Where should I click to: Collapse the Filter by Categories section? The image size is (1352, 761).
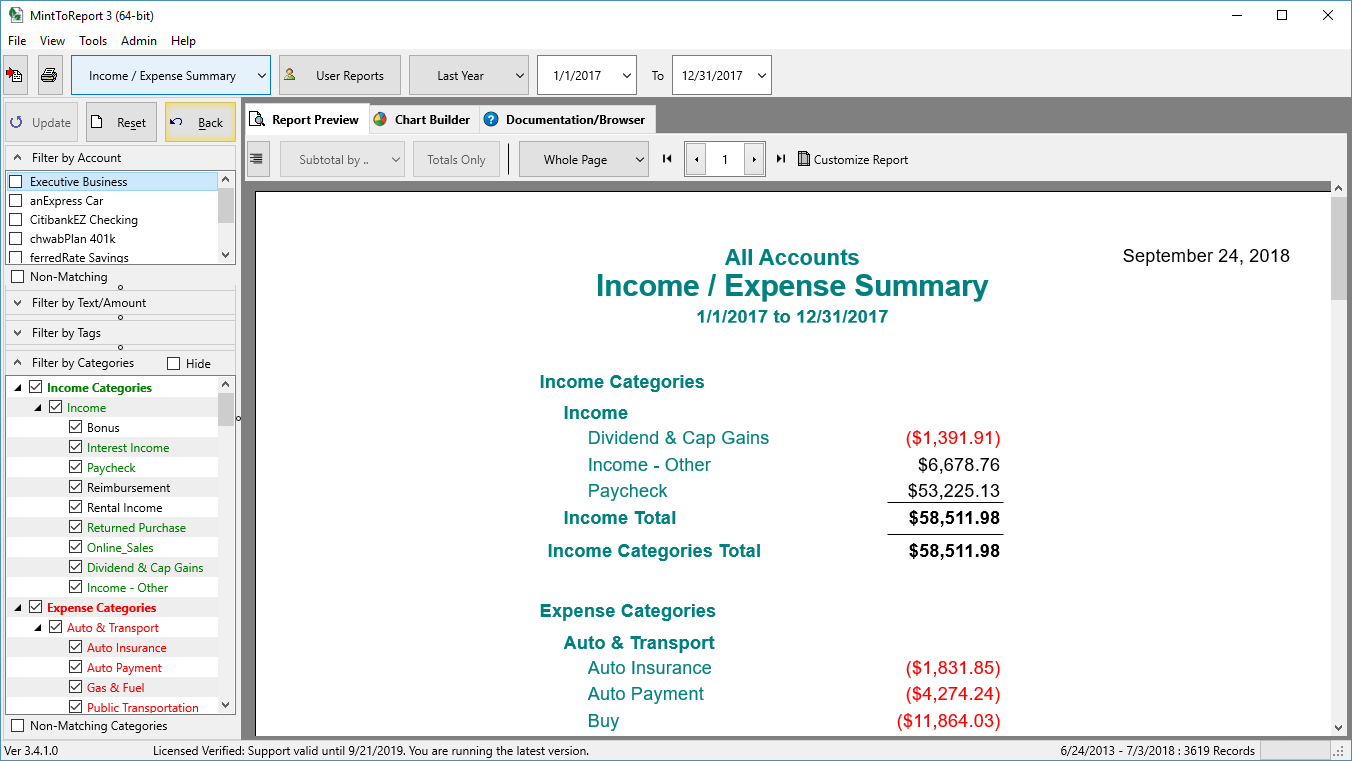(18, 363)
